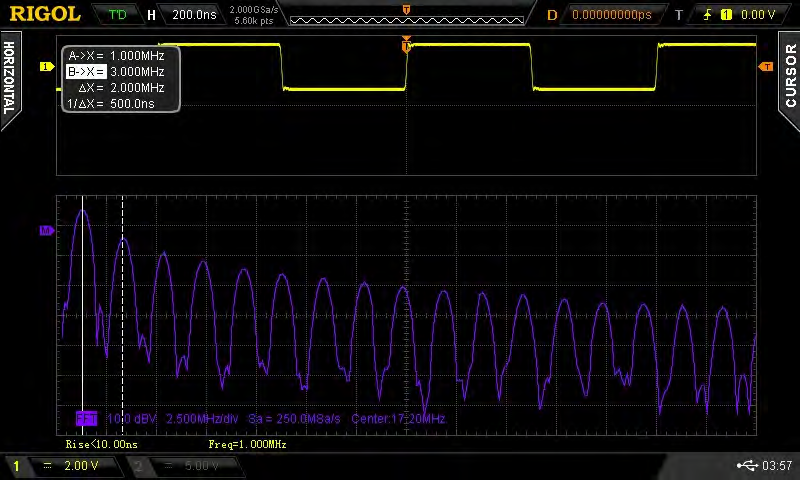This screenshot has height=480, width=800.
Task: Click the 2.000GSa/s sample rate readout
Action: pyautogui.click(x=254, y=10)
